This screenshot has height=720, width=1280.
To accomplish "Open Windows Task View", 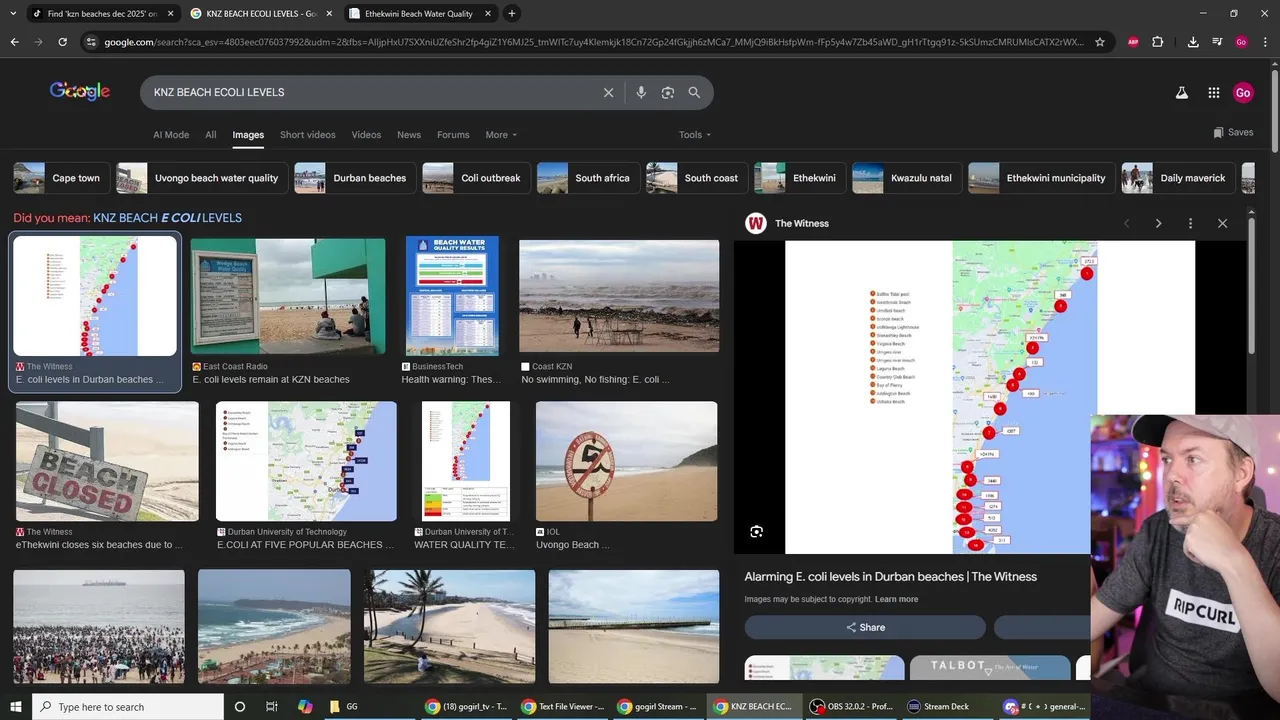I will point(271,706).
